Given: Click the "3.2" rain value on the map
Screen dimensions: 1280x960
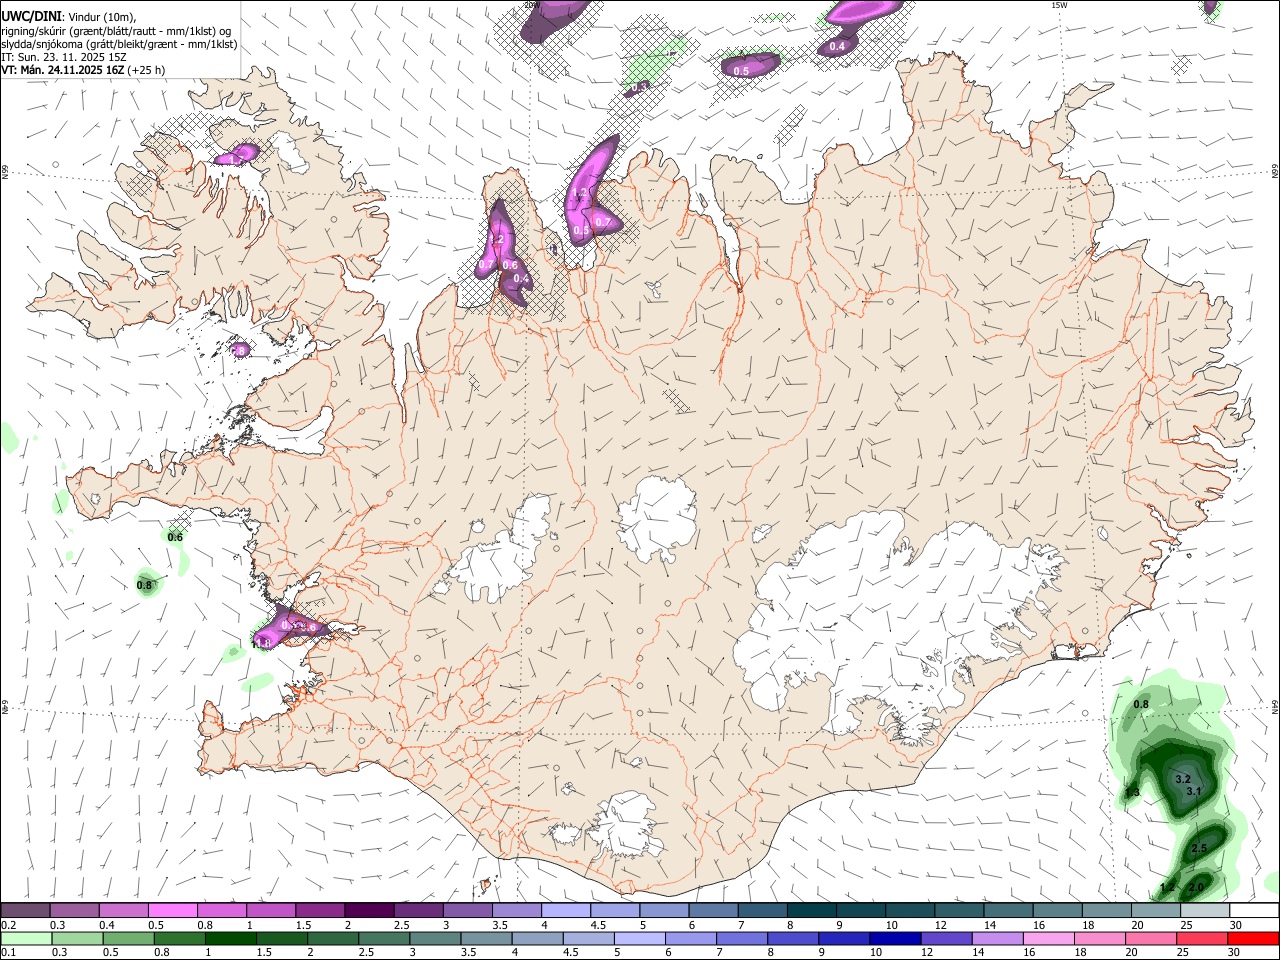Looking at the screenshot, I should click(1182, 779).
